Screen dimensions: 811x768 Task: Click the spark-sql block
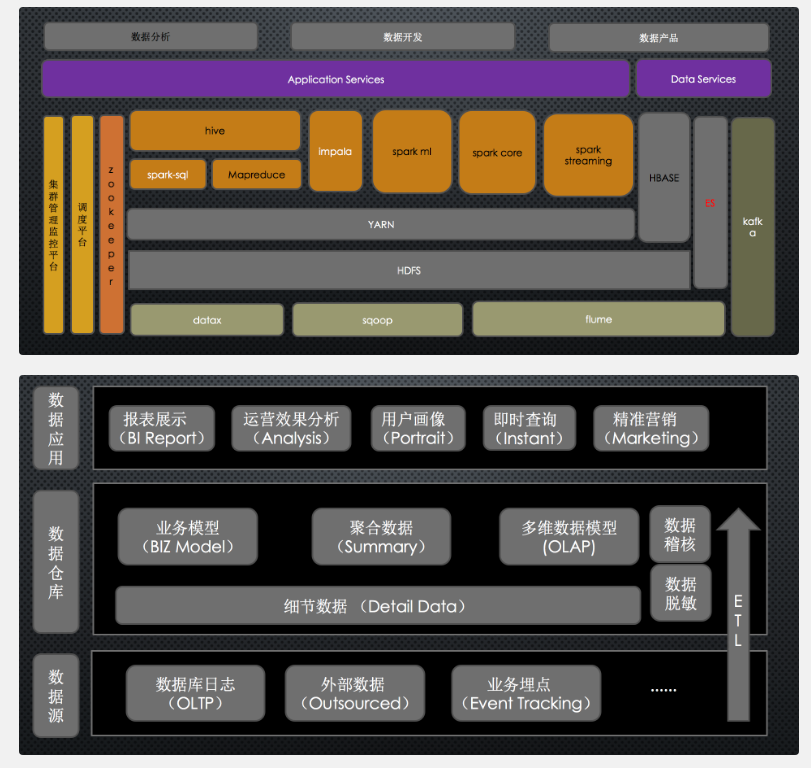point(168,175)
